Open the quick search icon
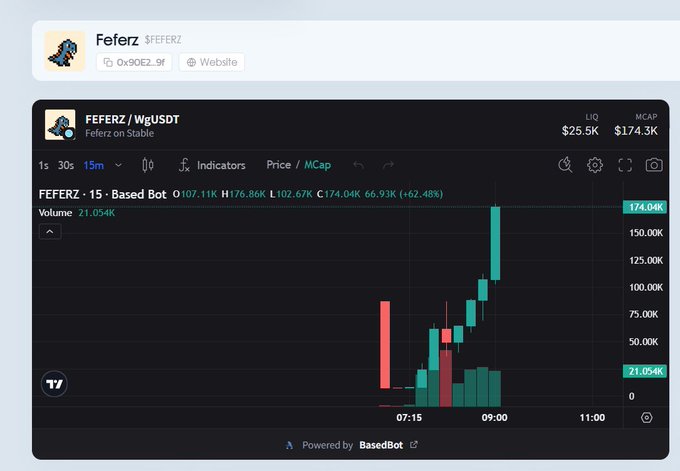The height and width of the screenshot is (471, 680). click(565, 165)
